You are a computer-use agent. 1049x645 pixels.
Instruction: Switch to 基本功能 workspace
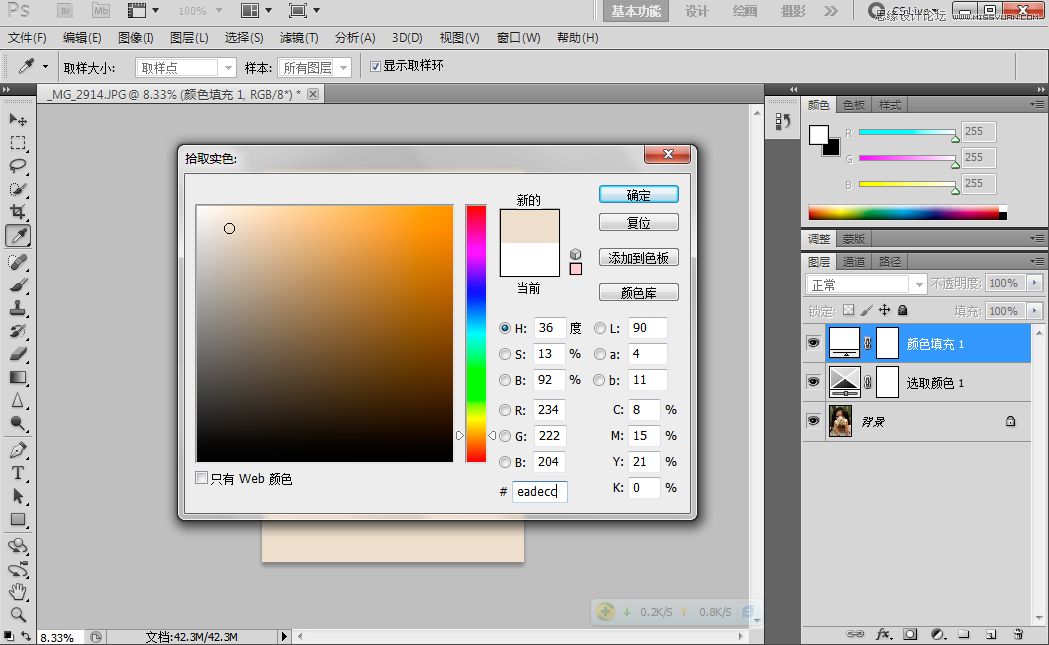pos(636,11)
